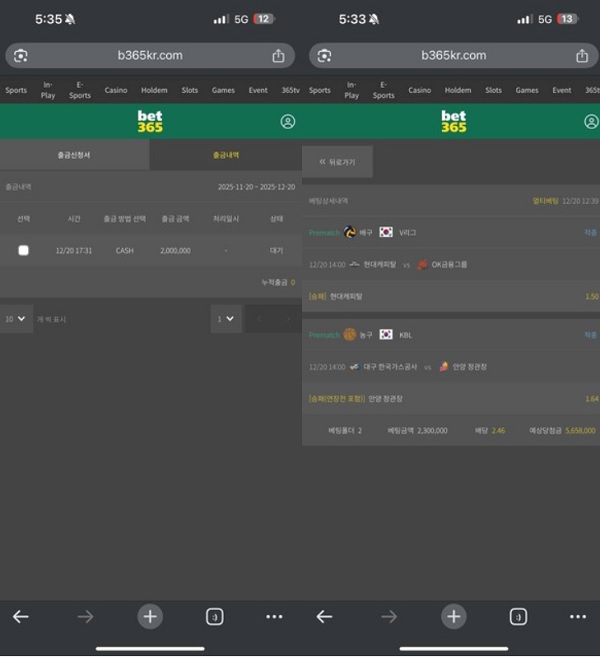Image resolution: width=600 pixels, height=657 pixels.
Task: Select the 출금신청서 tab
Action: [75, 155]
